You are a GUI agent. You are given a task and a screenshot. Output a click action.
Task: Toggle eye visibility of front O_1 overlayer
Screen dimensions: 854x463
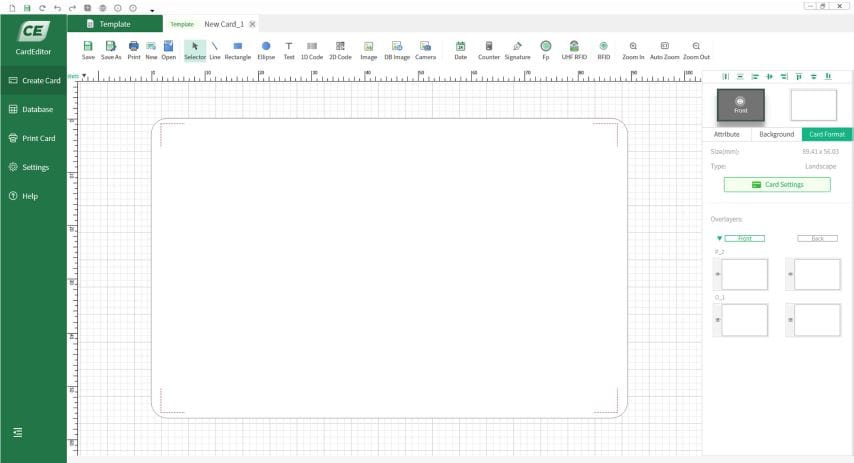coord(717,320)
